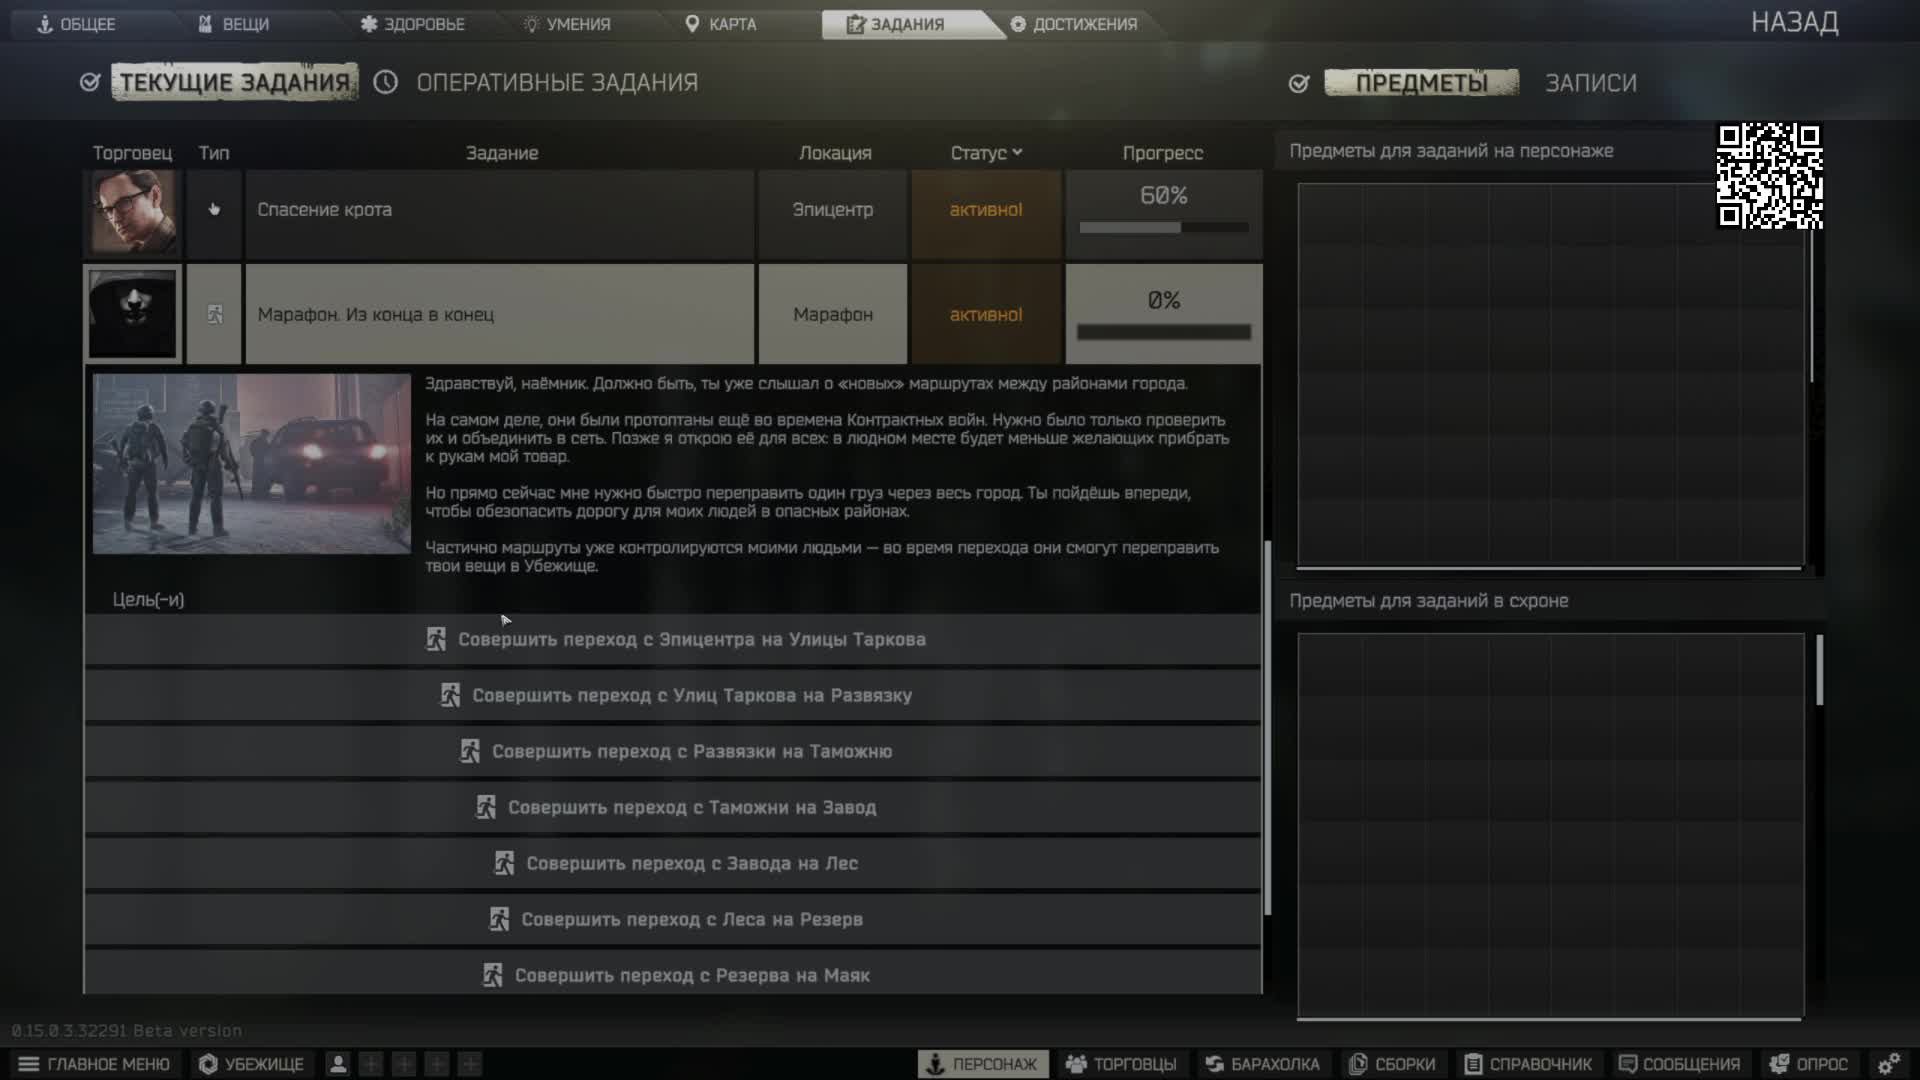Expand the Спасение крота task row
Image resolution: width=1920 pixels, height=1080 pixels.
pos(500,210)
